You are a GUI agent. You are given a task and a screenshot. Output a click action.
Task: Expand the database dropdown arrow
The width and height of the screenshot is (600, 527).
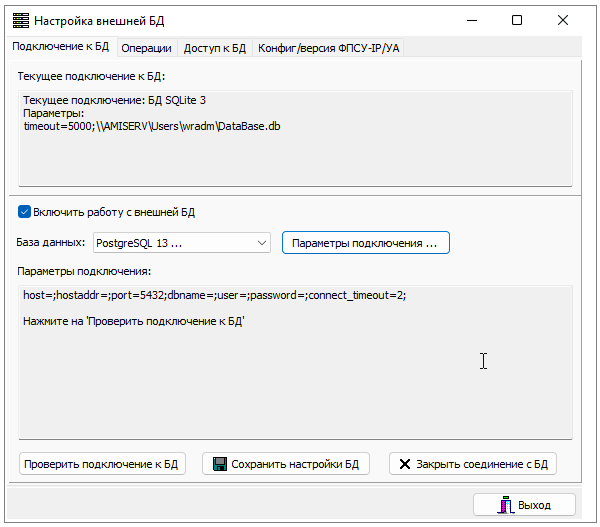262,243
